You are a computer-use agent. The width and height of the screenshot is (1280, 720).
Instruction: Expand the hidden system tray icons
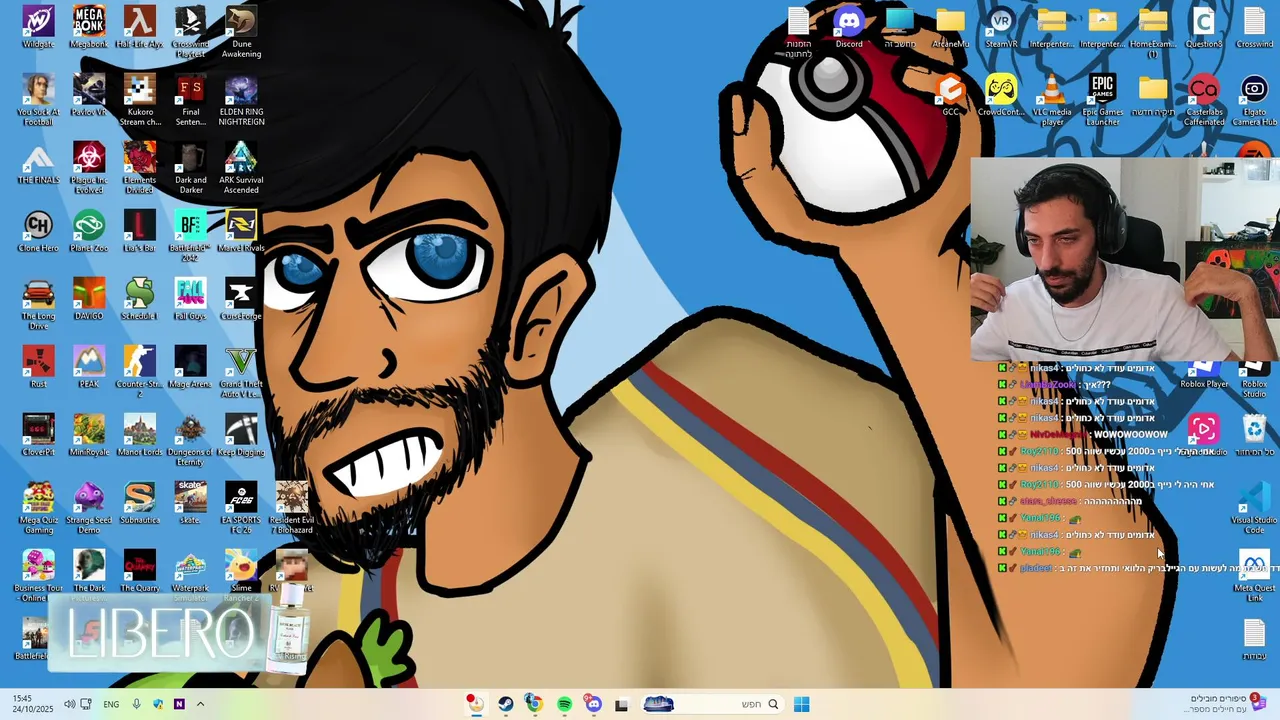coord(200,705)
